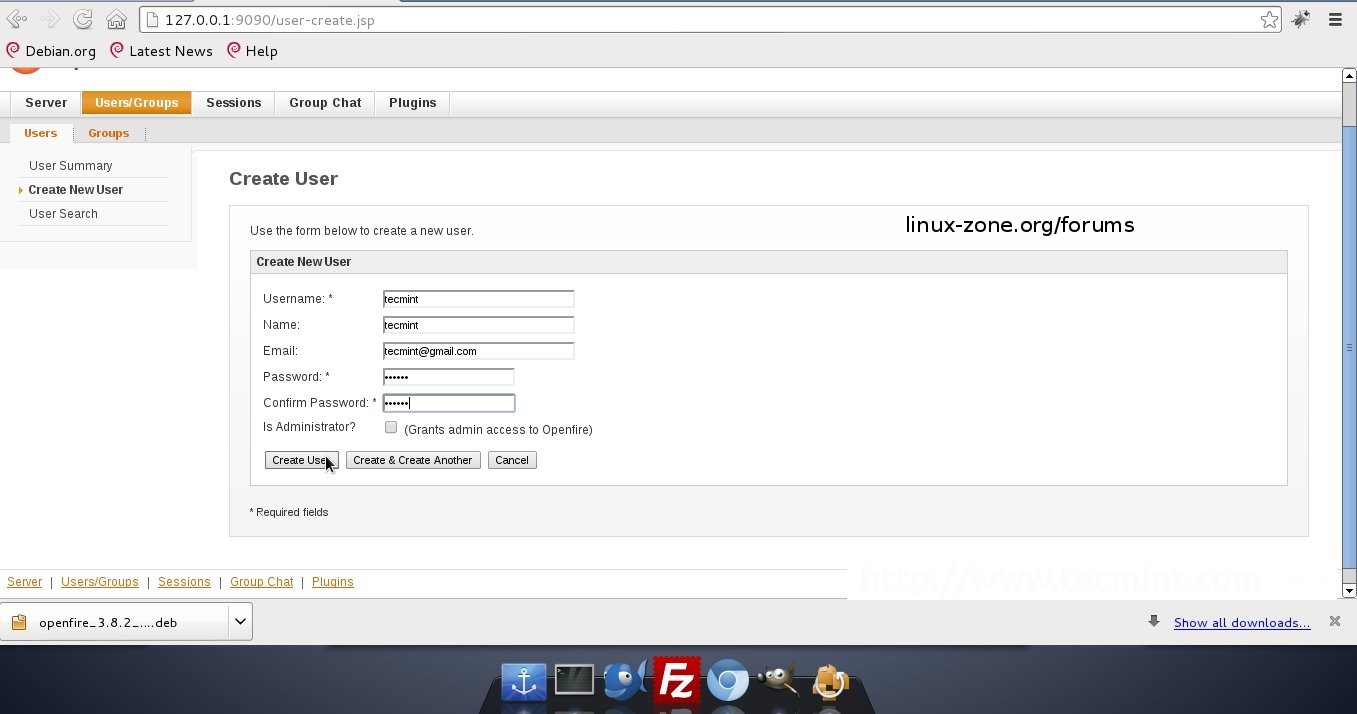Enable the Is Administrator checkbox
The width and height of the screenshot is (1357, 714).
[x=391, y=427]
